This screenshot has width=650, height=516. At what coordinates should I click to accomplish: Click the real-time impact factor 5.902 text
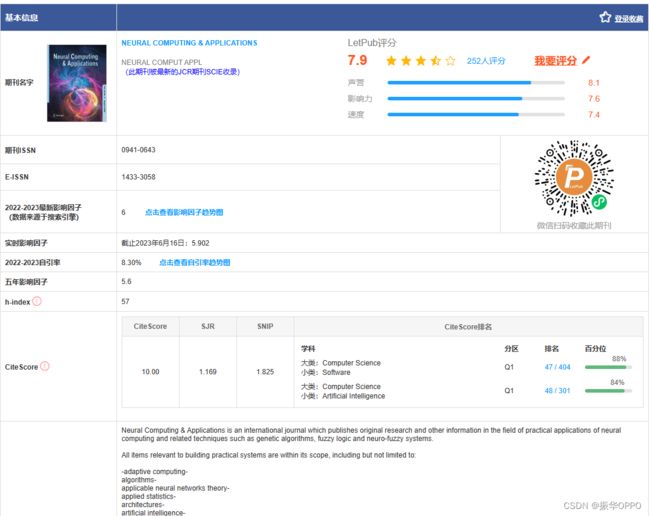pos(165,243)
